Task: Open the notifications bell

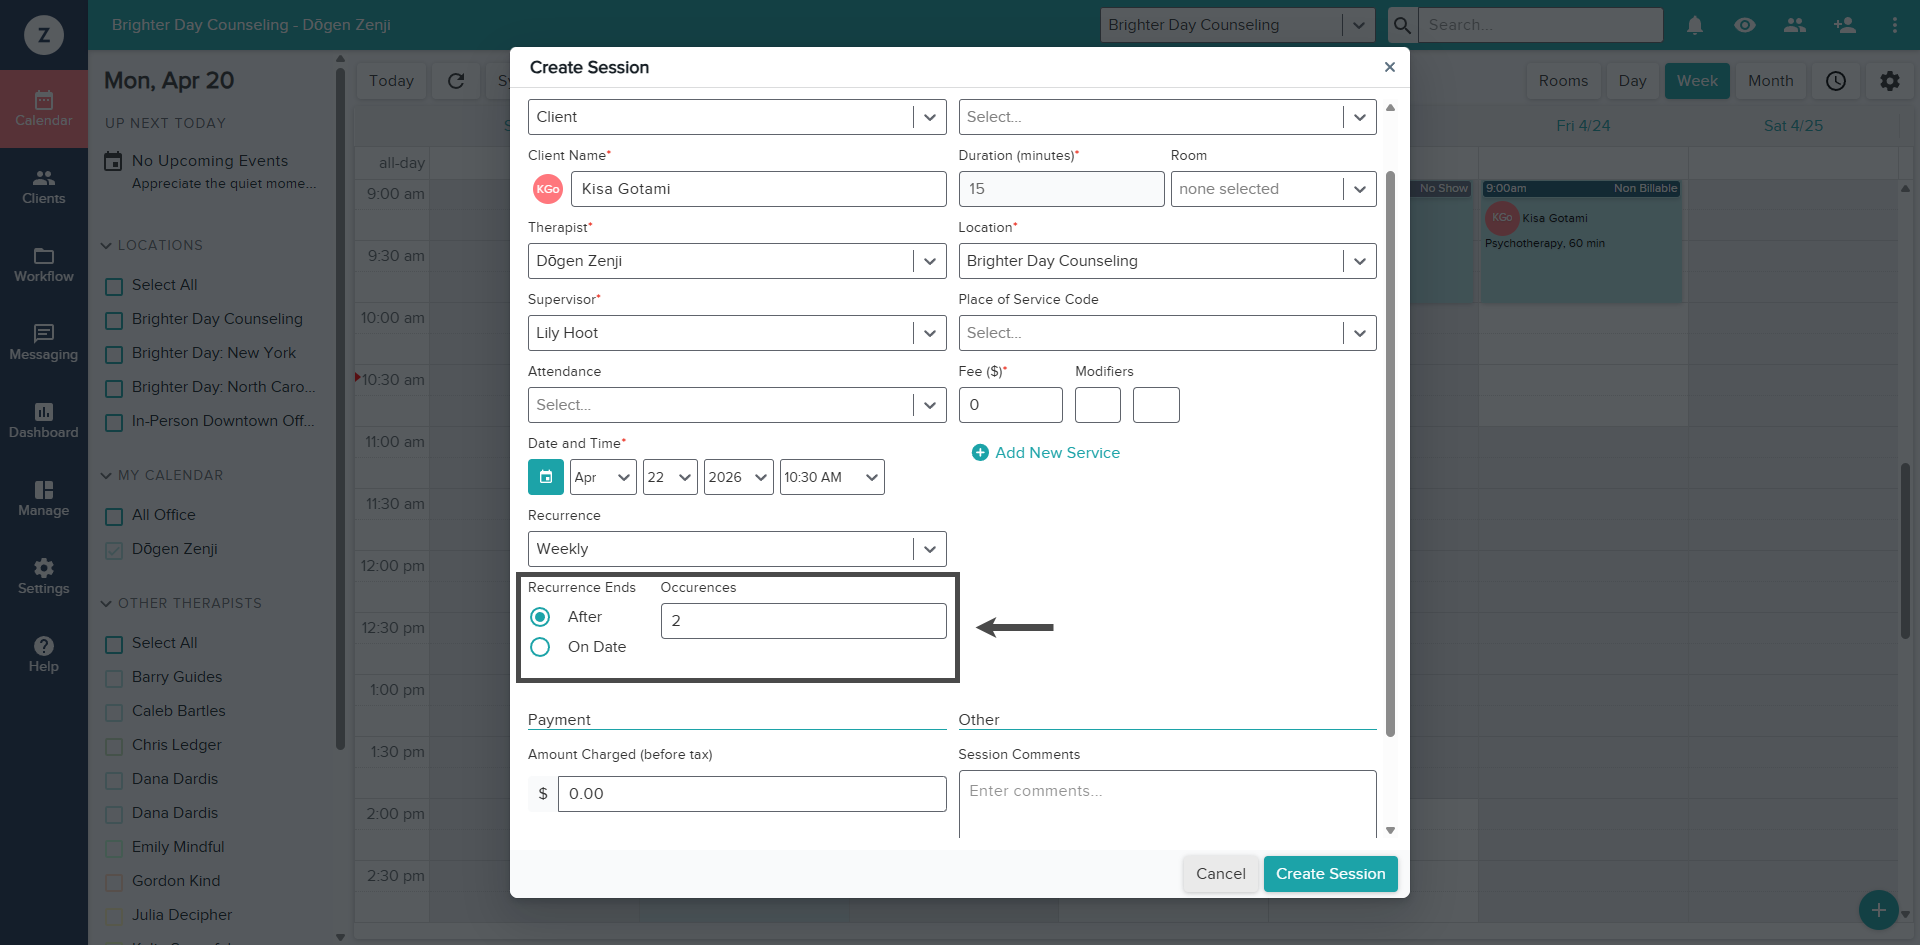Action: 1695,25
